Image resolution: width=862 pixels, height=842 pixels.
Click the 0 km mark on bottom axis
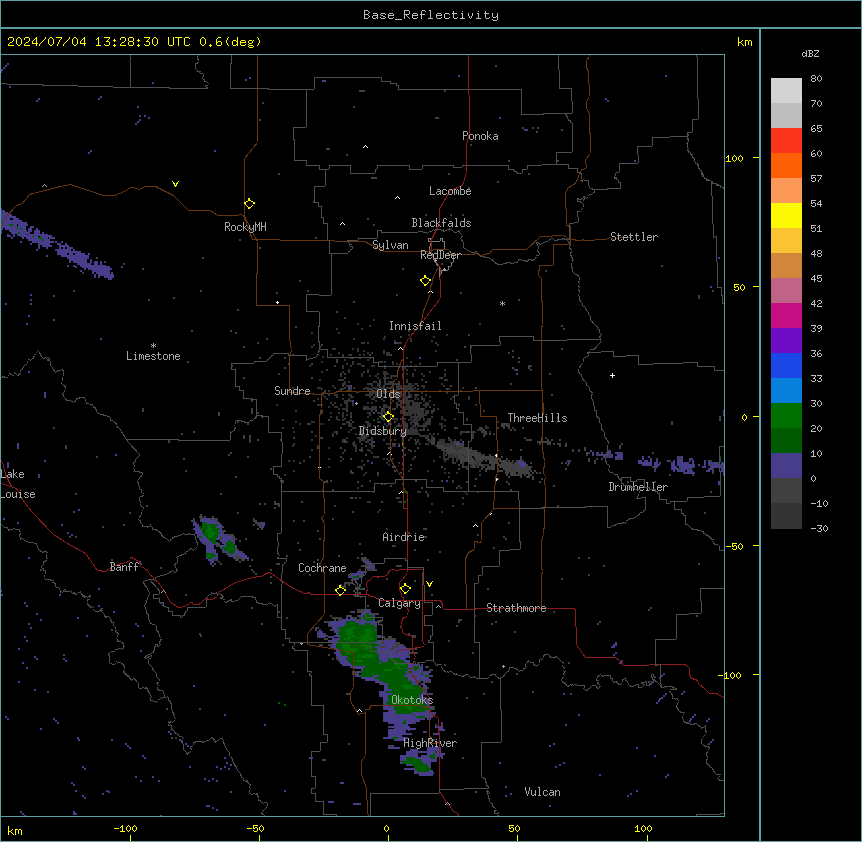tap(386, 828)
